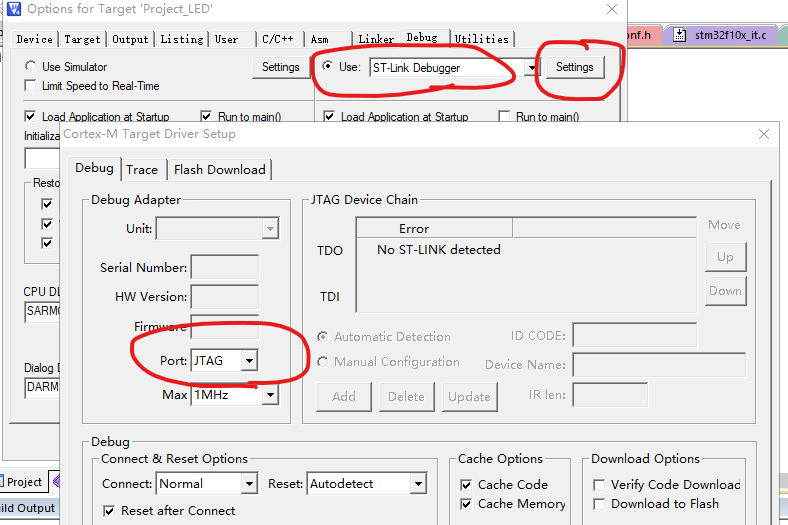Click the Update button in JTAG Device Chain
Viewport: 788px width, 525px height.
469,397
